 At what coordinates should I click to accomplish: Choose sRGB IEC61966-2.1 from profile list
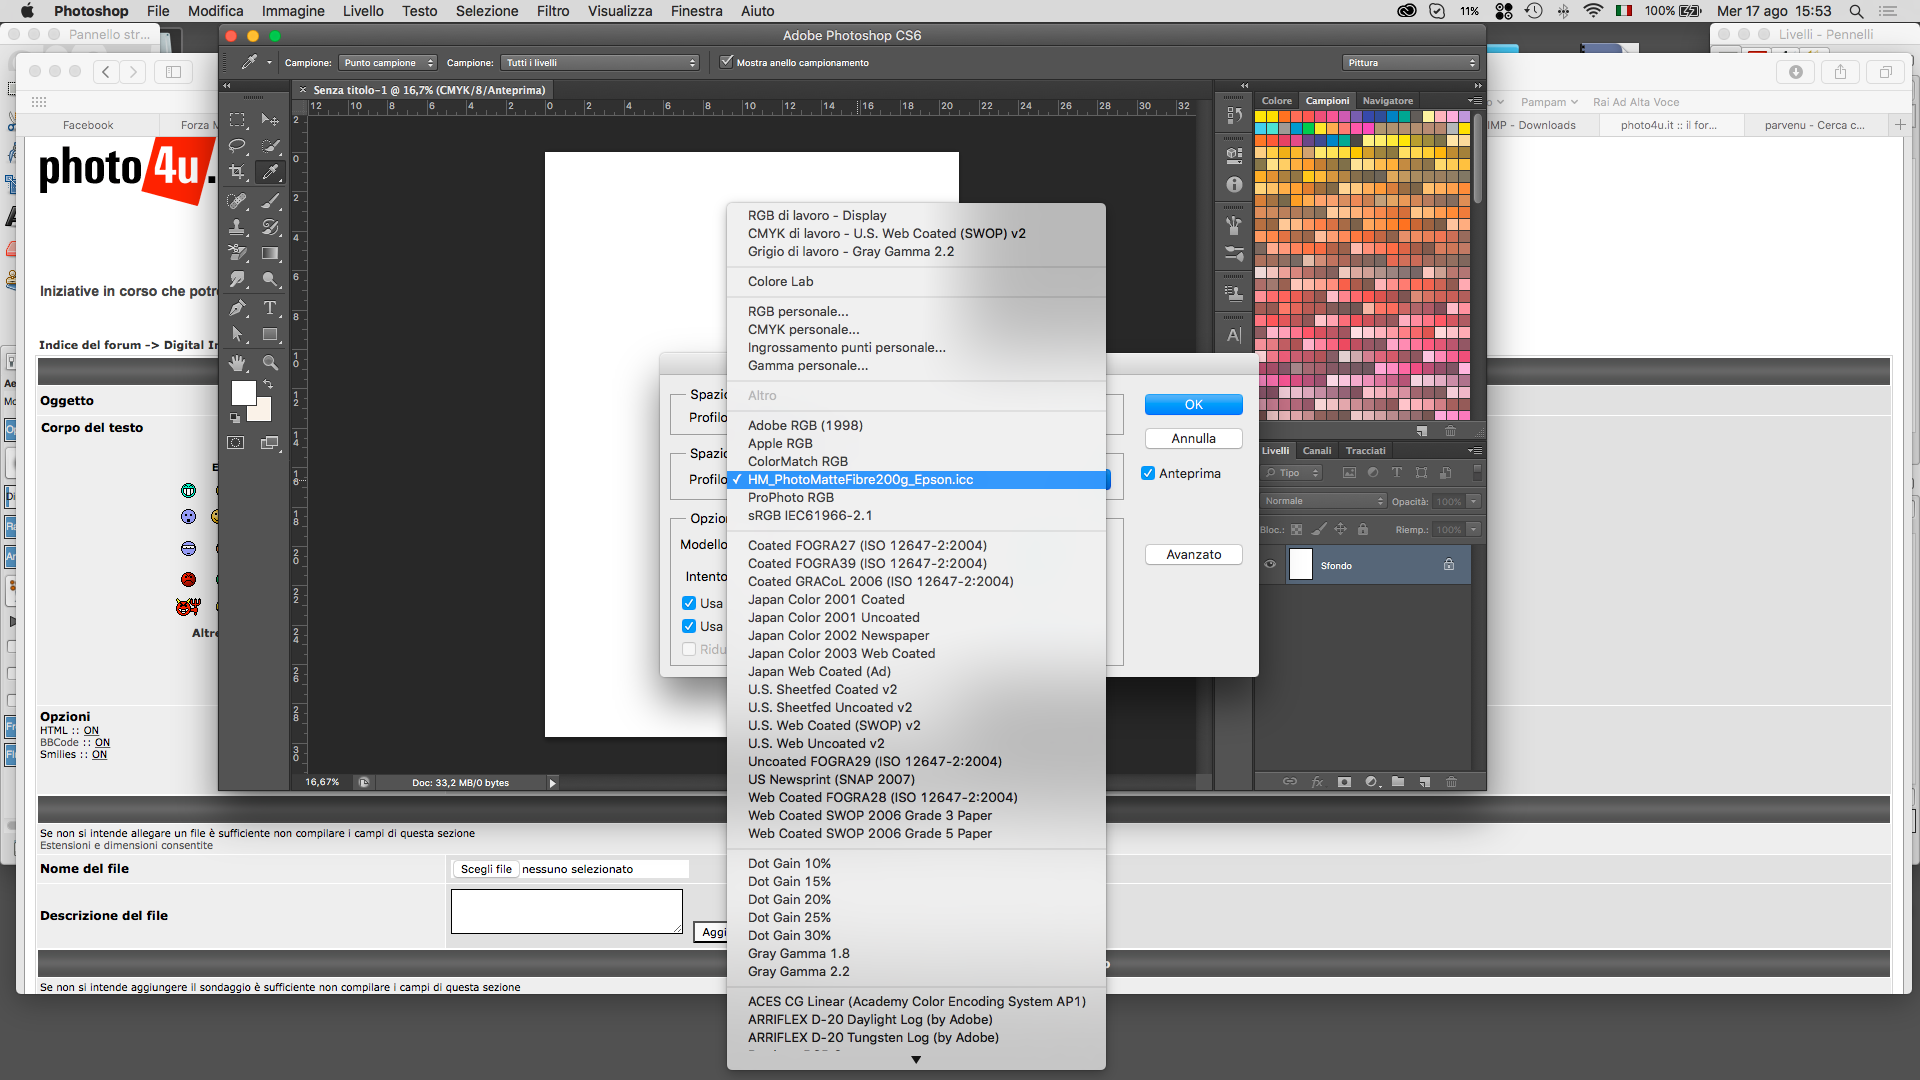pyautogui.click(x=916, y=515)
